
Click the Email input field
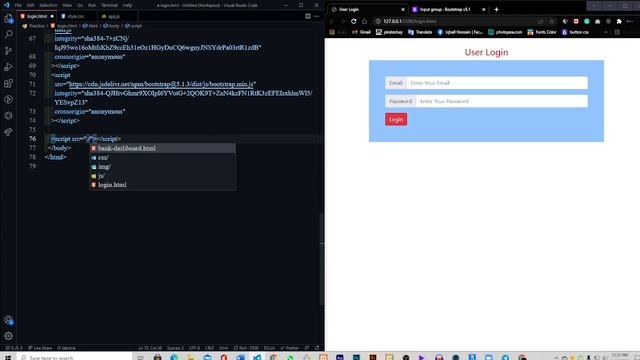point(497,83)
